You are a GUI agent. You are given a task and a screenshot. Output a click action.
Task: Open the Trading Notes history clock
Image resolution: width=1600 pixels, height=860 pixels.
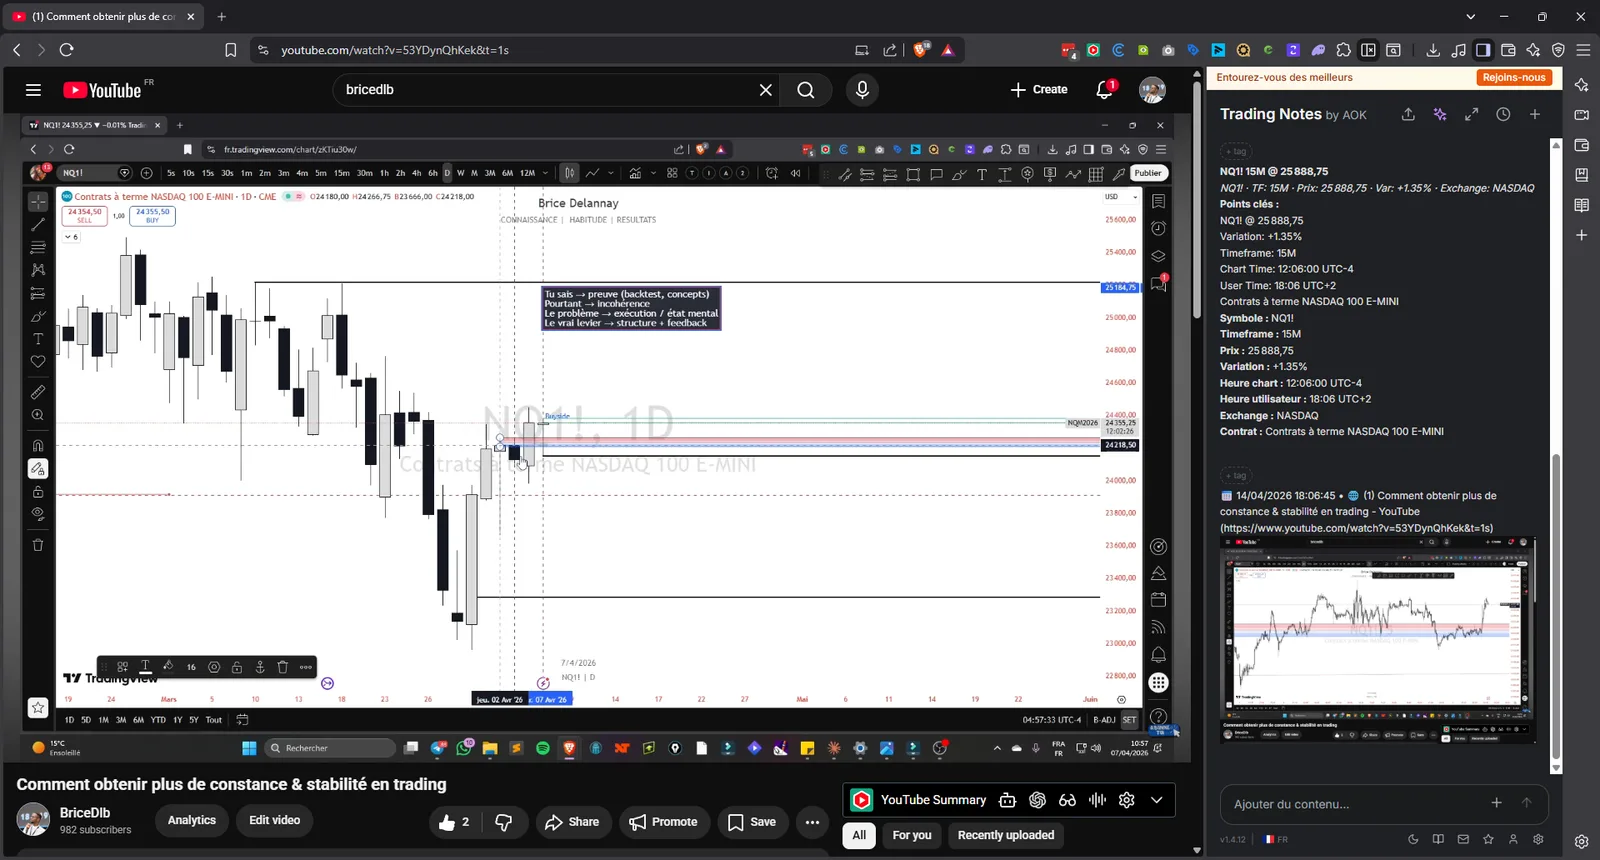click(x=1503, y=114)
